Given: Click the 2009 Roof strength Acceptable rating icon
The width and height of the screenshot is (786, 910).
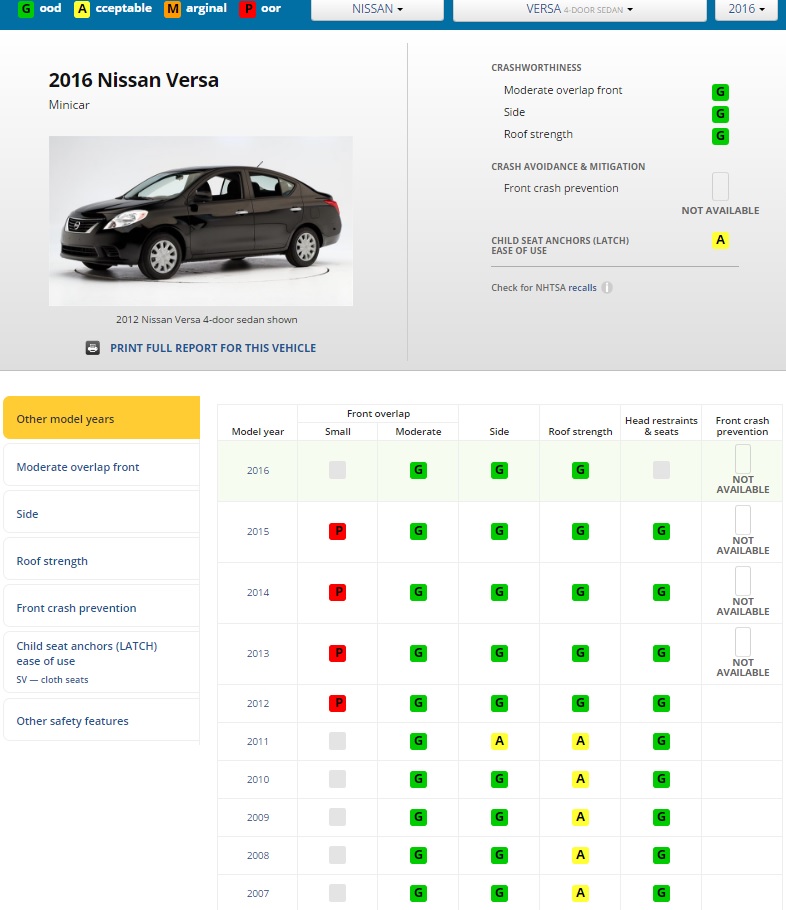Looking at the screenshot, I should [580, 817].
